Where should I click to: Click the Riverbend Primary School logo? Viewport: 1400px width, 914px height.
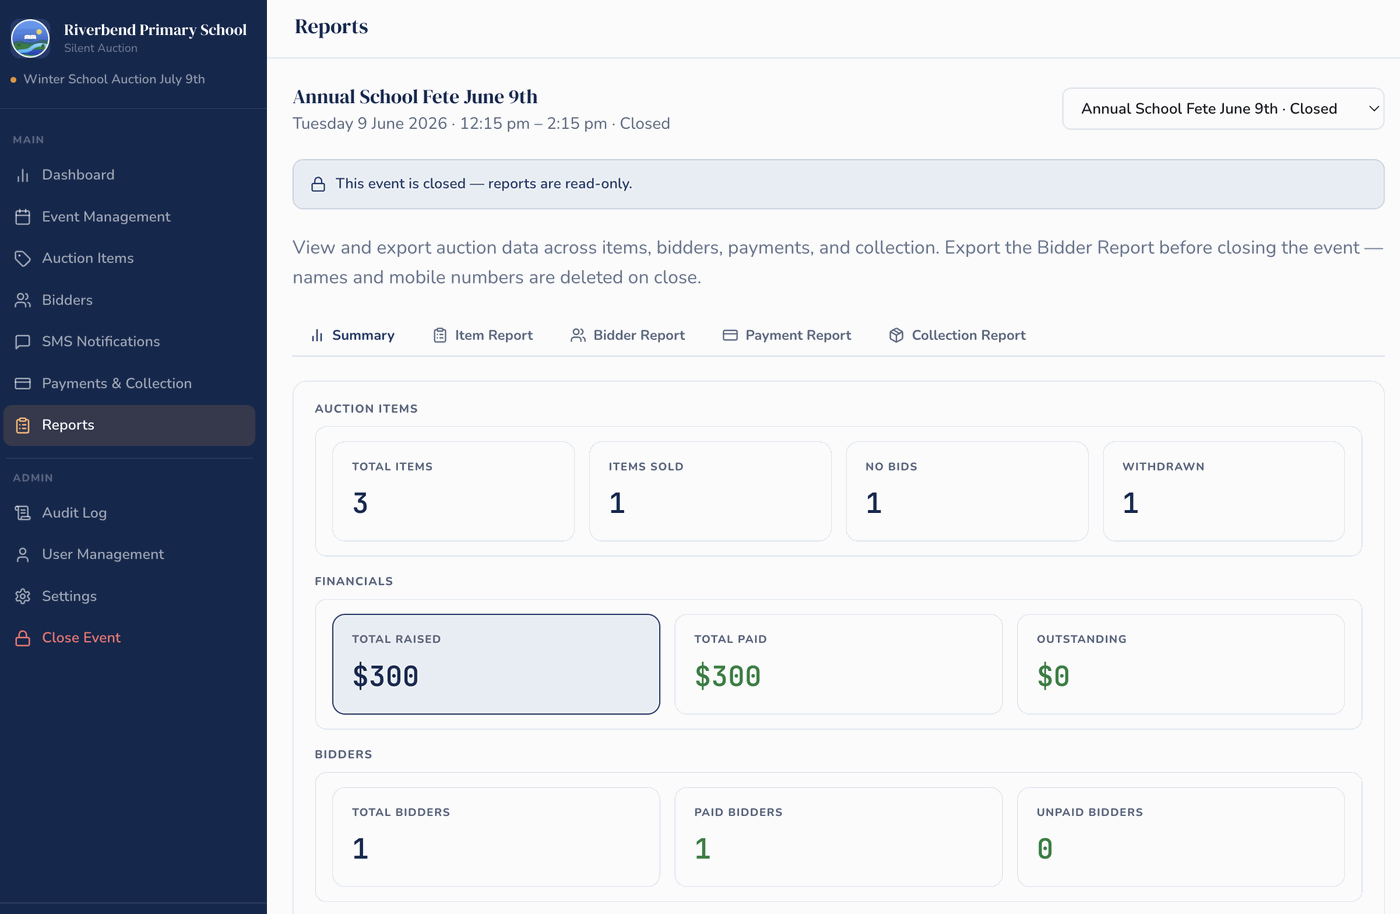tap(30, 38)
